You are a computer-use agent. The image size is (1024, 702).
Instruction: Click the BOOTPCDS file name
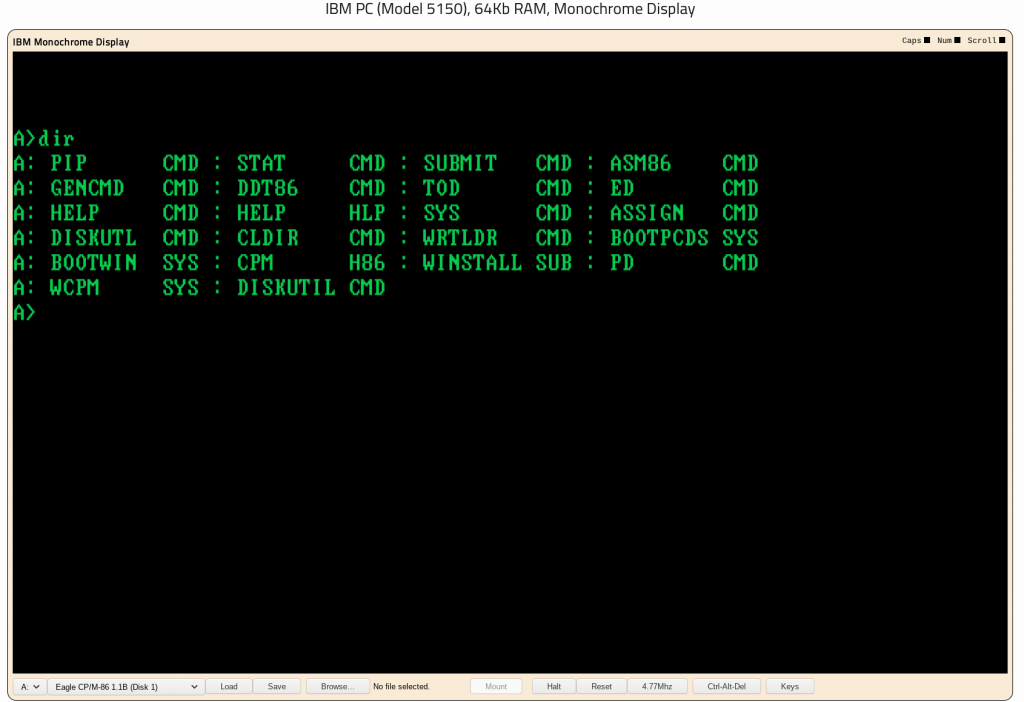tap(660, 238)
